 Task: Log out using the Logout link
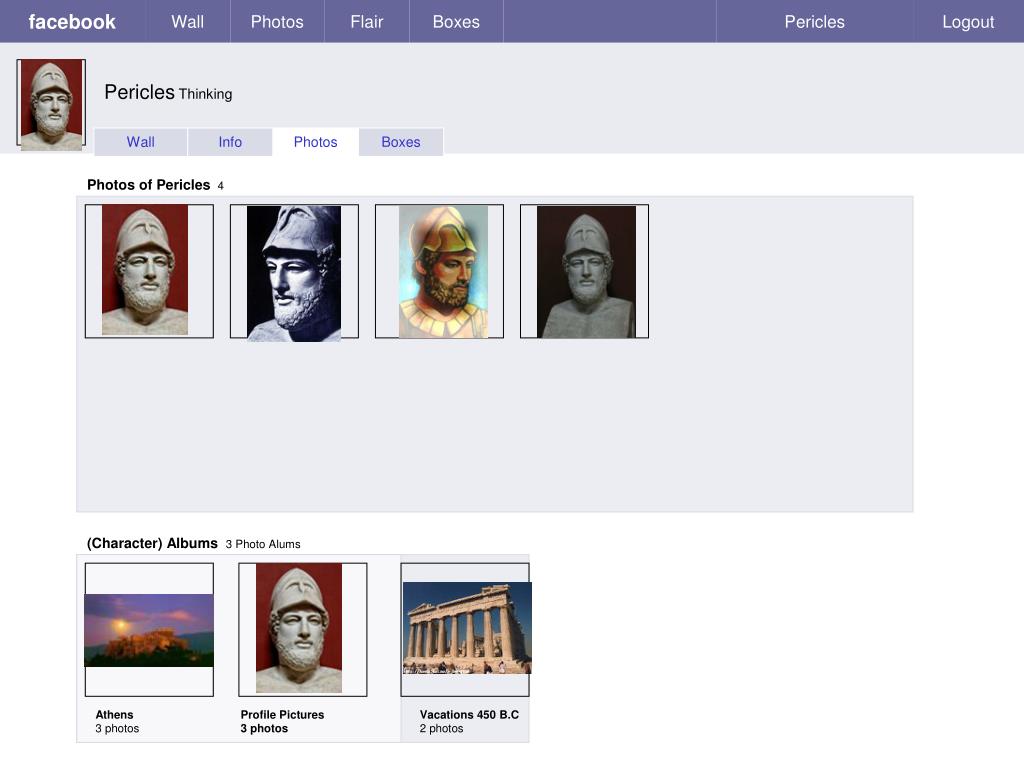pos(968,22)
